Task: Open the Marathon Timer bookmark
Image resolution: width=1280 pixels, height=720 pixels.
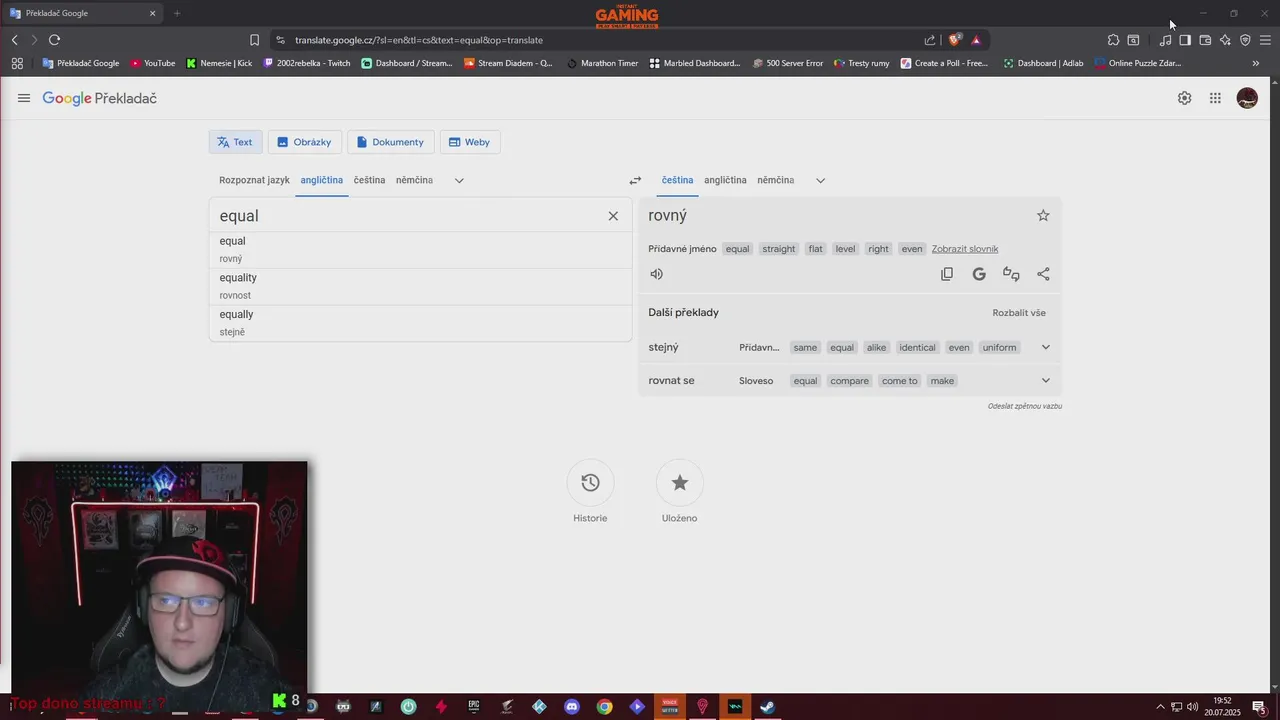Action: pyautogui.click(x=602, y=63)
